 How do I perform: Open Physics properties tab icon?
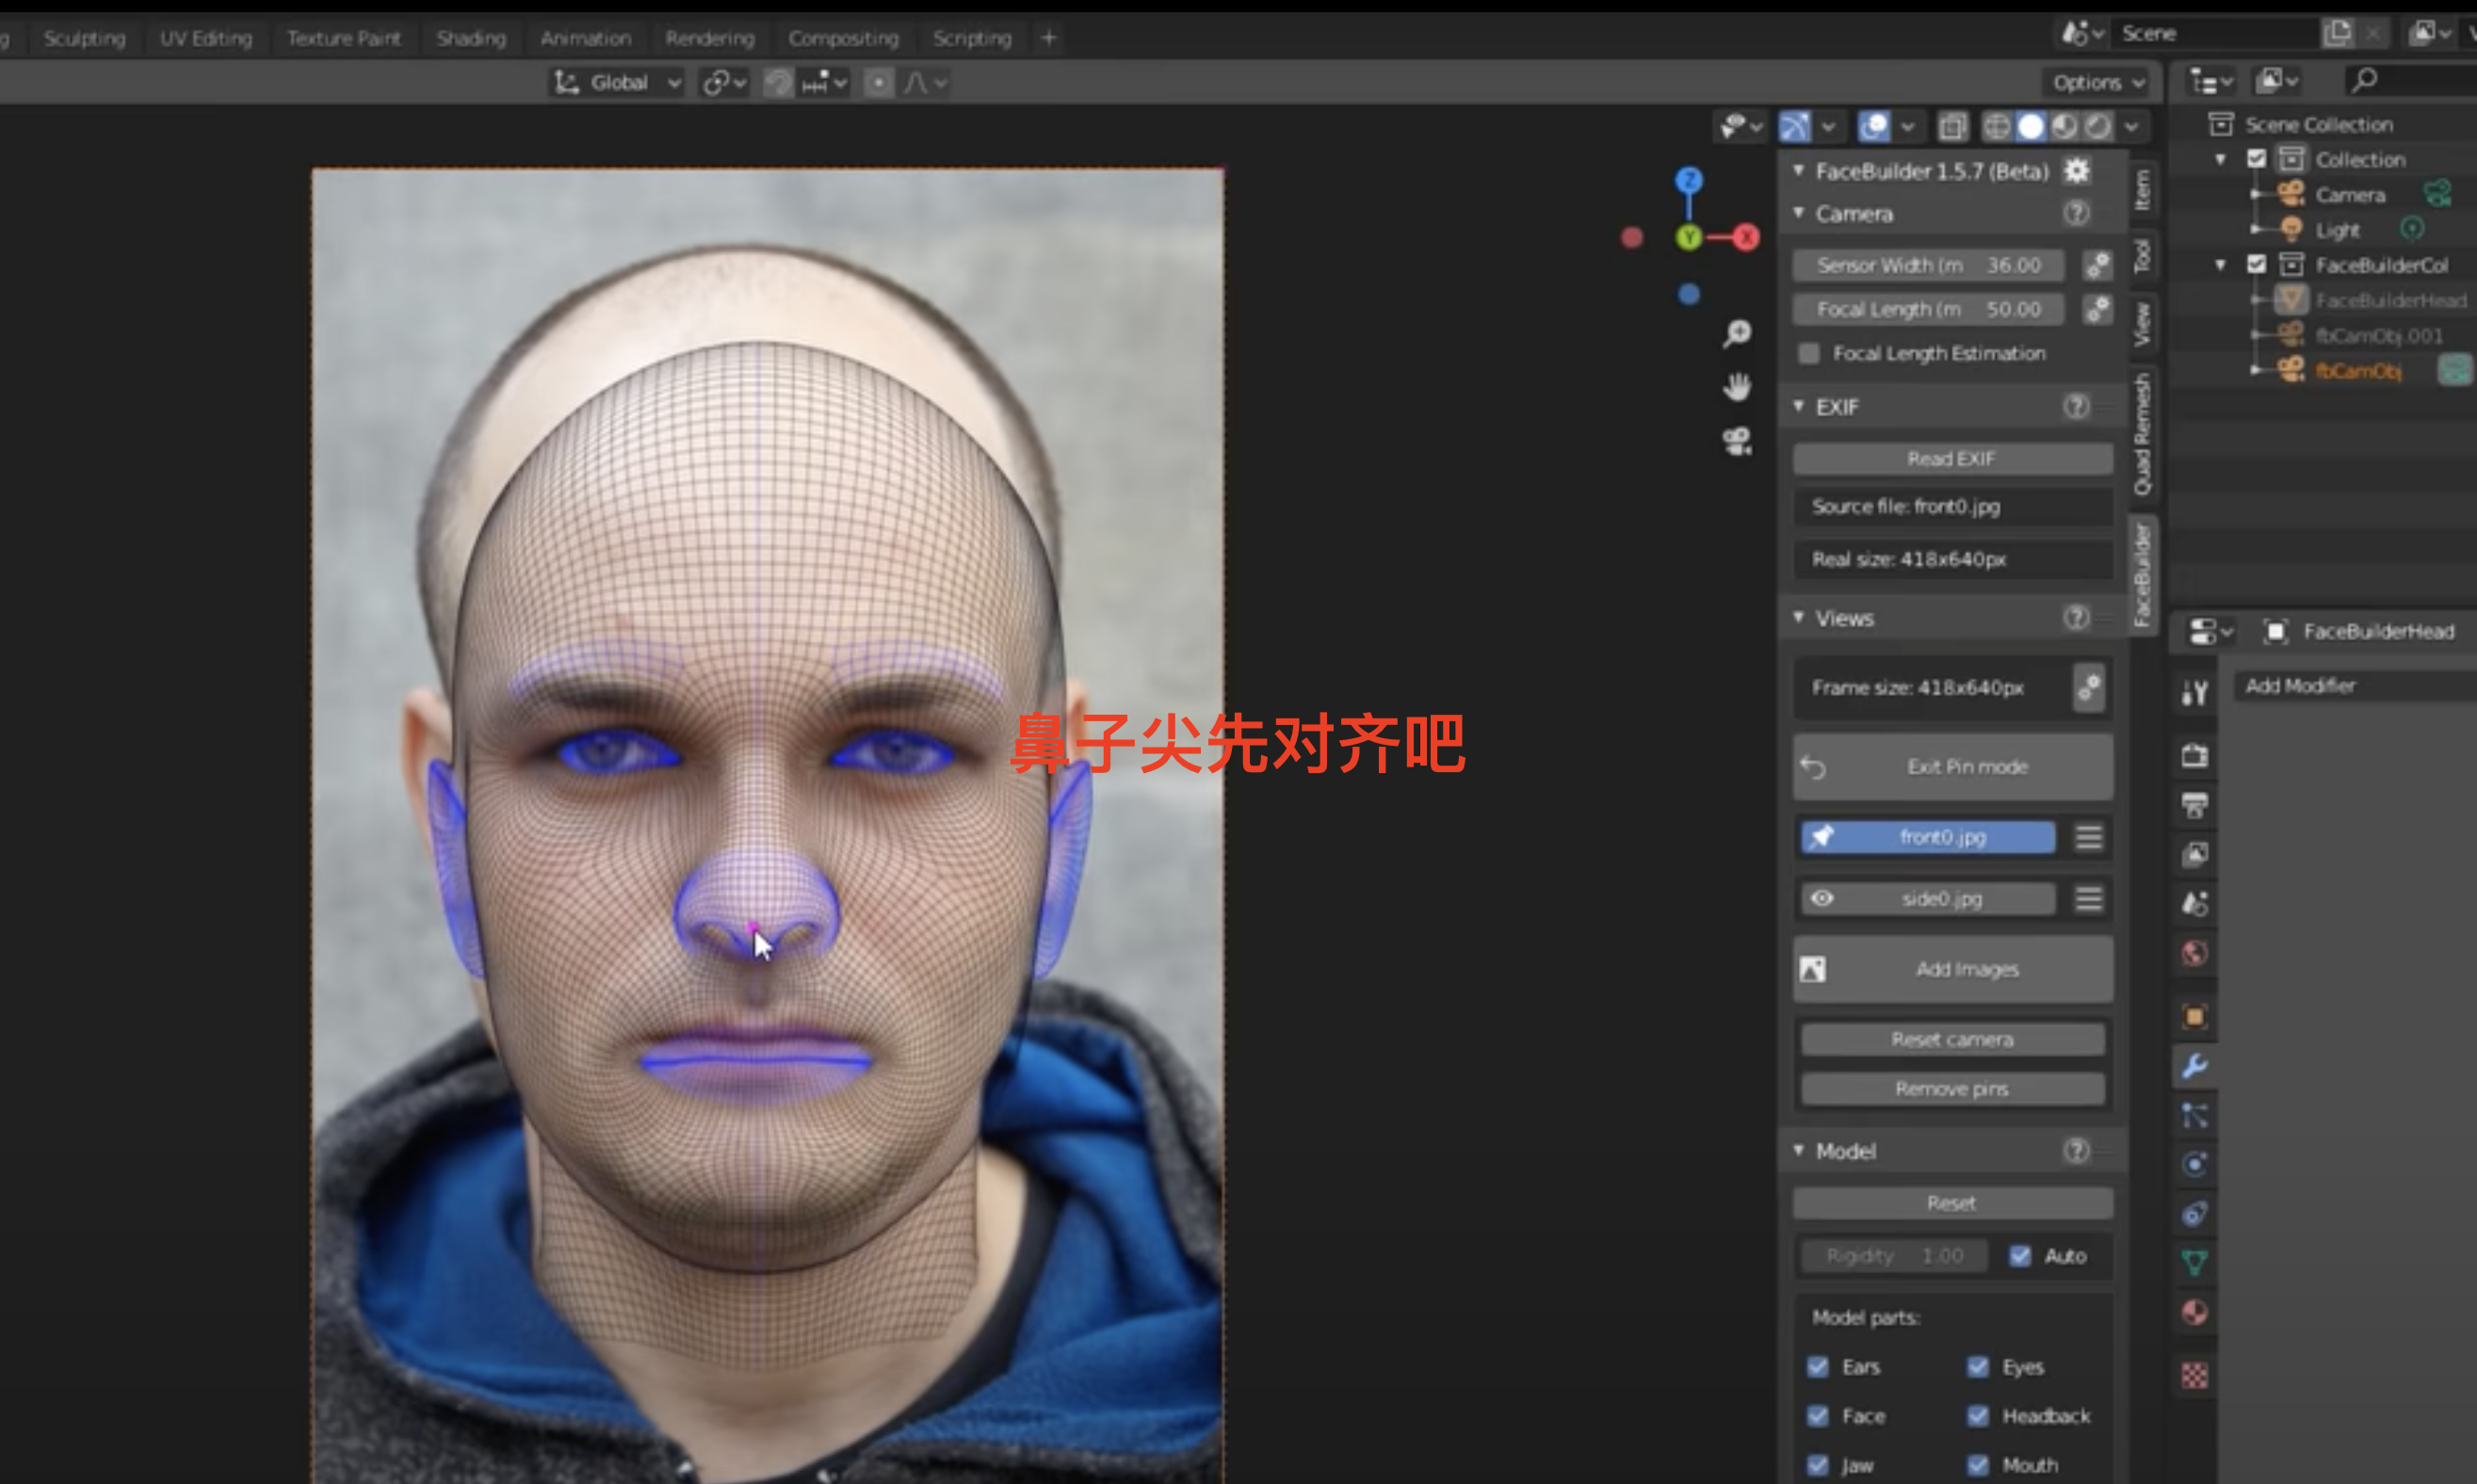(2194, 1165)
